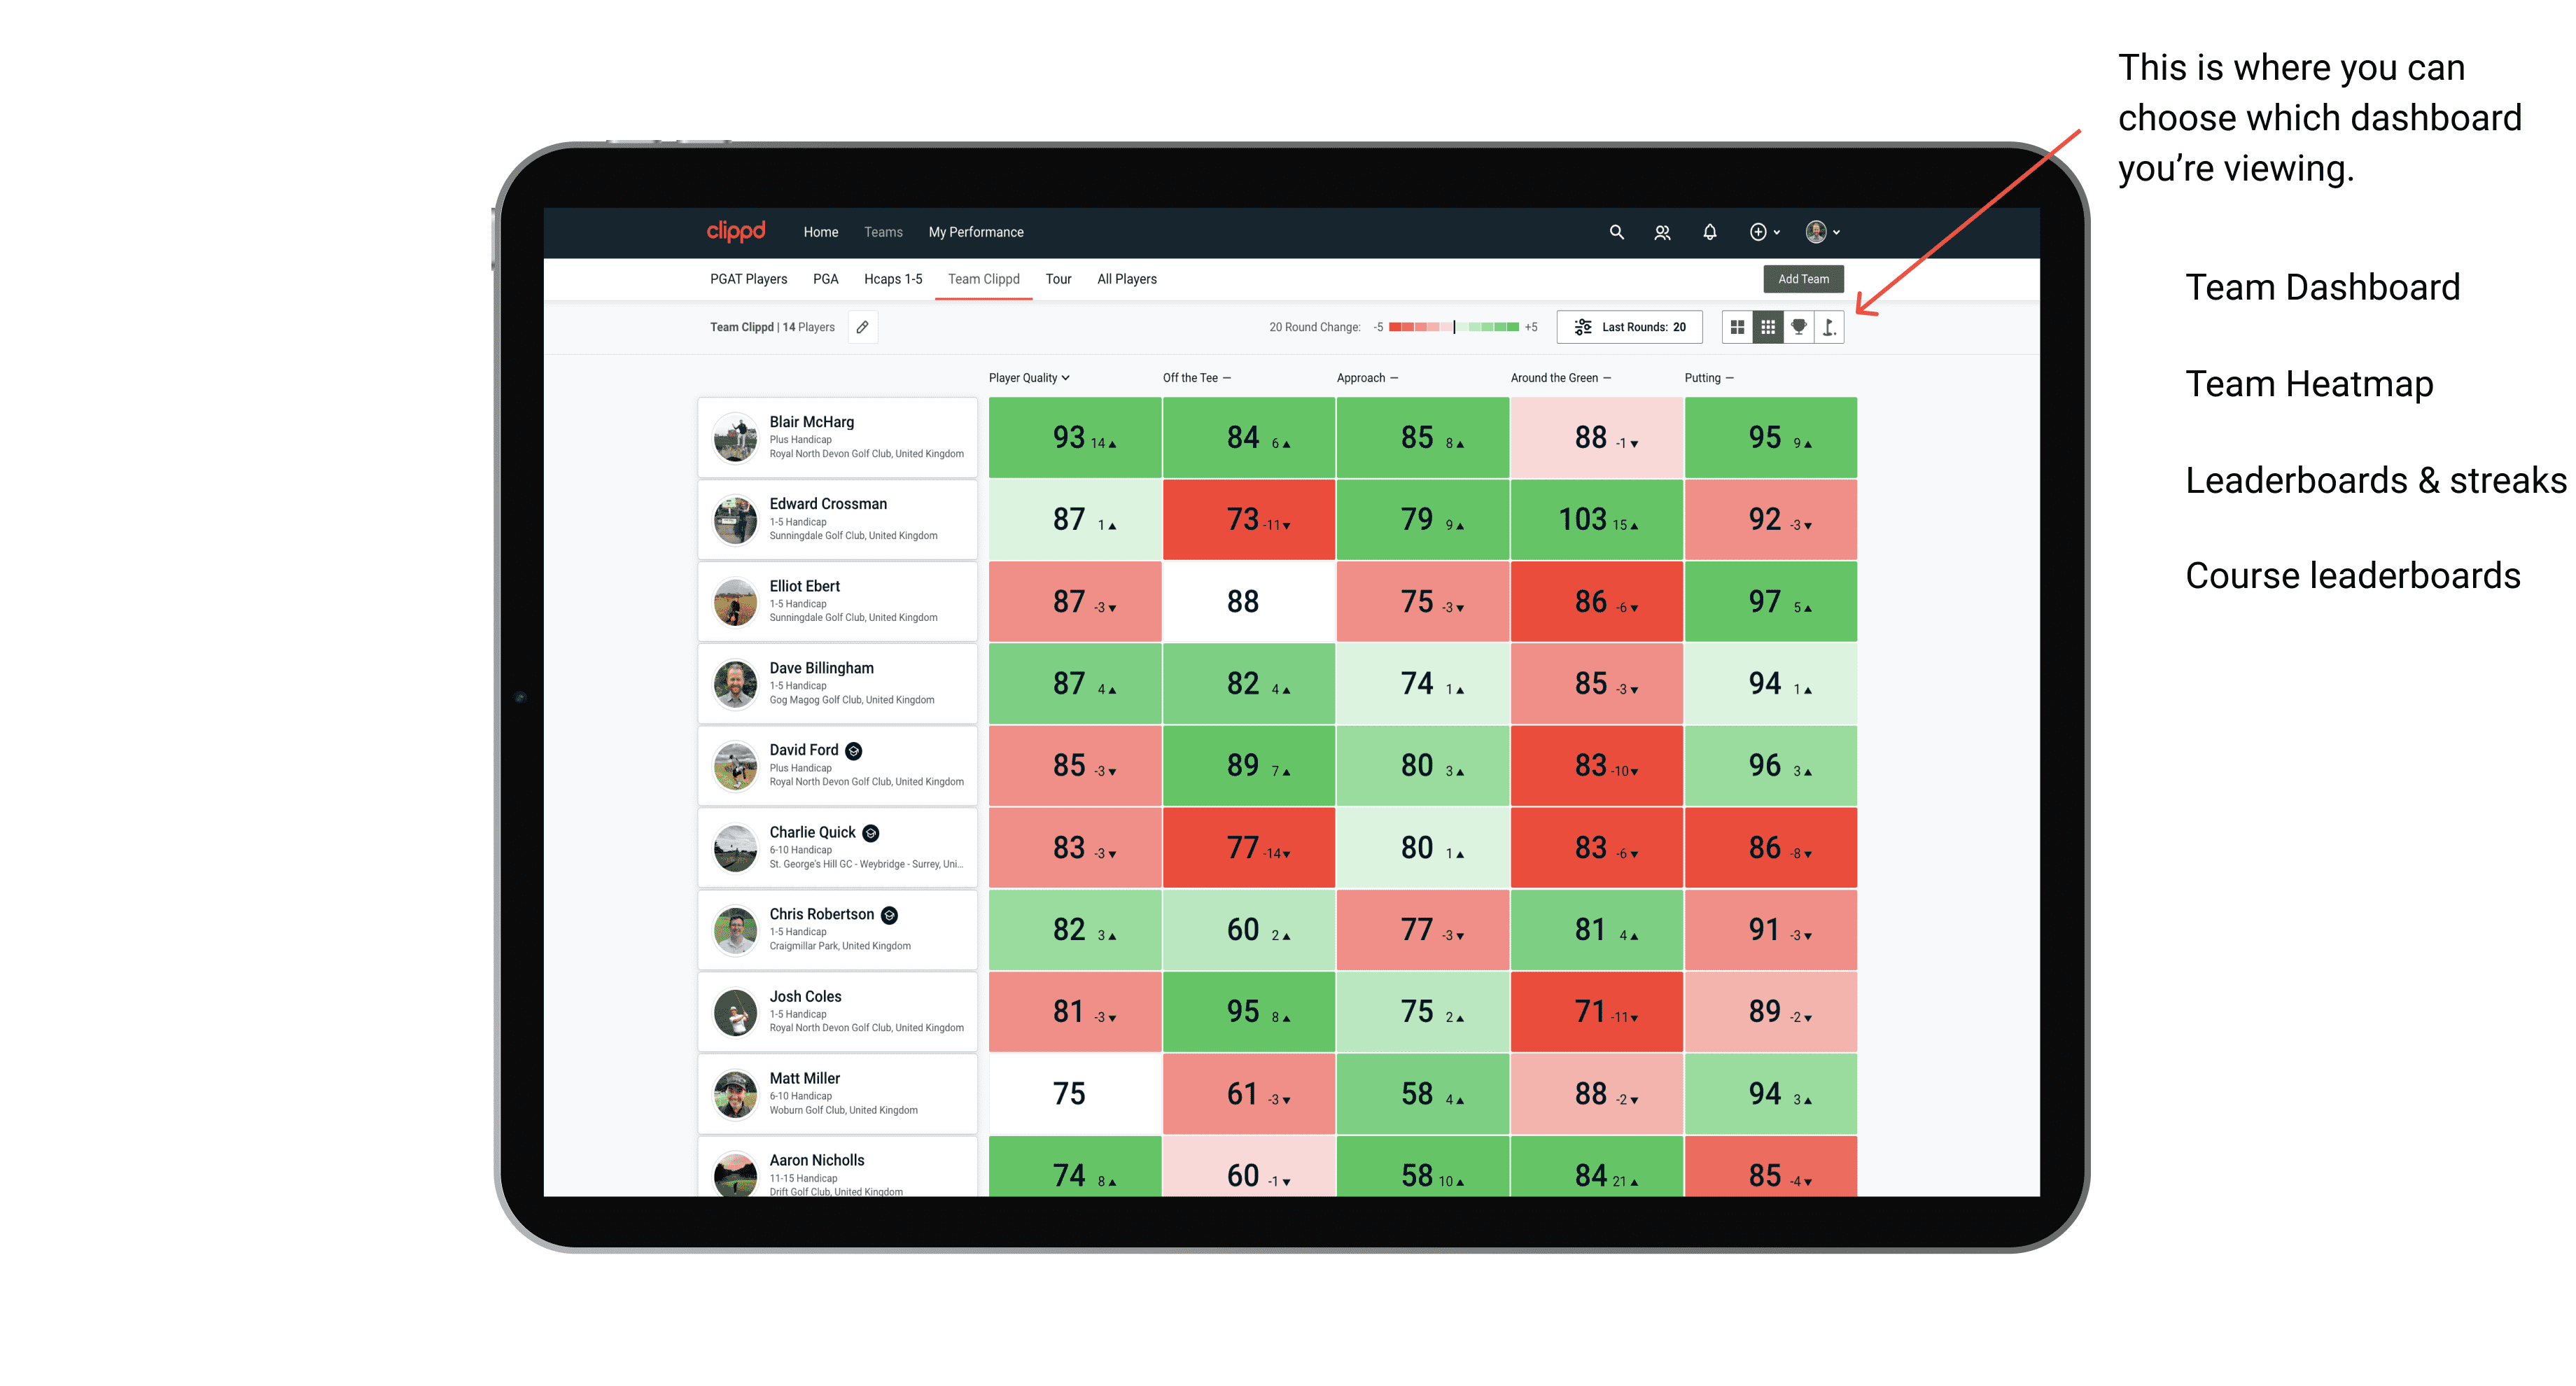Select the Team Clippd tab
Image resolution: width=2576 pixels, height=1386 pixels.
983,278
